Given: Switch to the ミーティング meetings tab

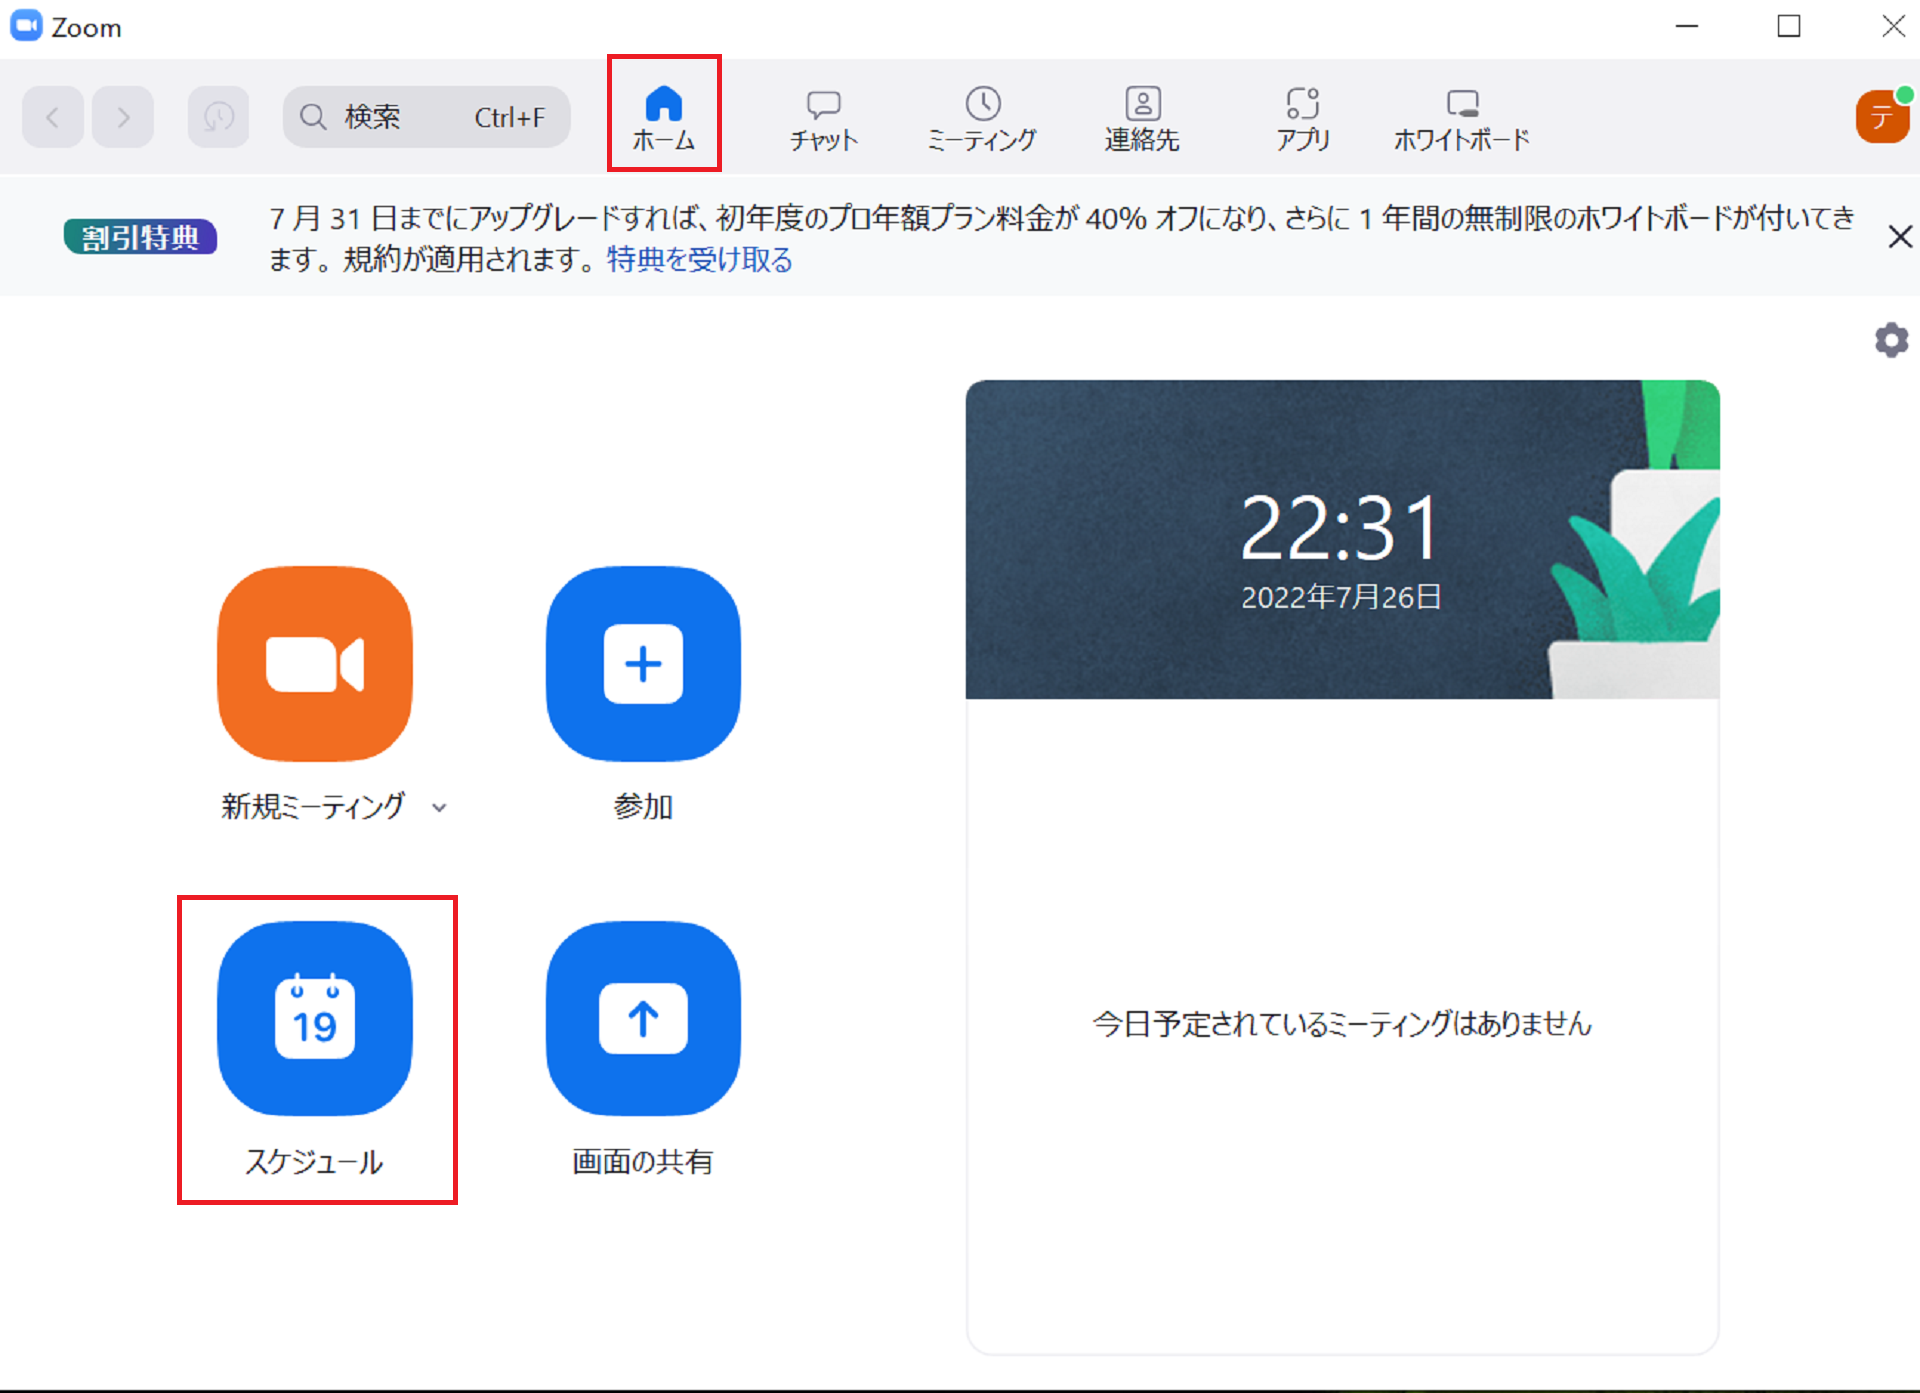Looking at the screenshot, I should [x=982, y=119].
